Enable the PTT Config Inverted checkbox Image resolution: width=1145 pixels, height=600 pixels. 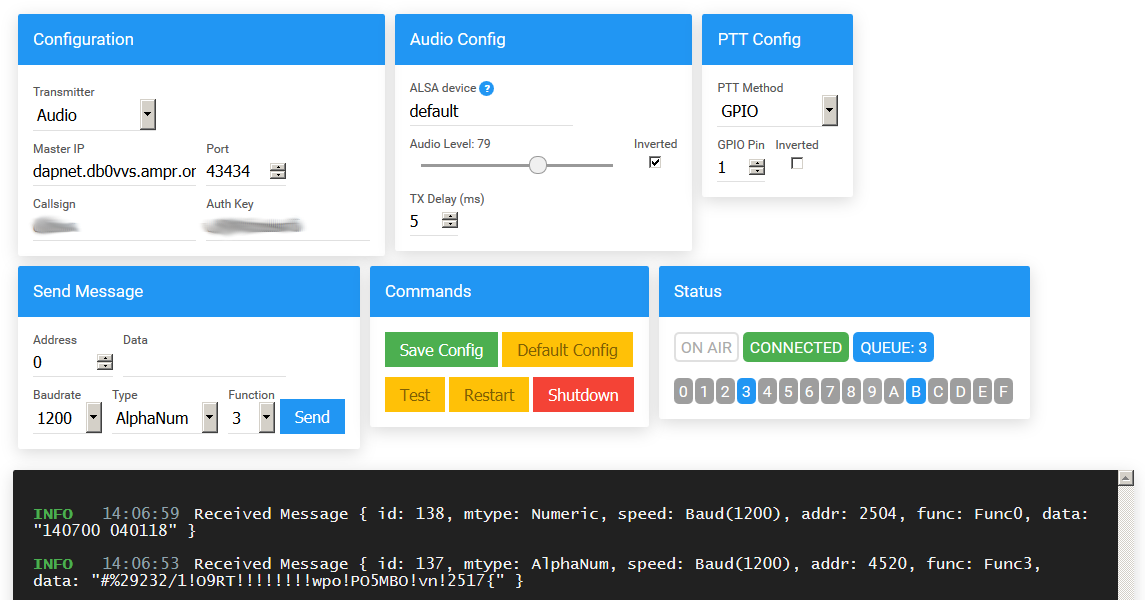point(797,163)
